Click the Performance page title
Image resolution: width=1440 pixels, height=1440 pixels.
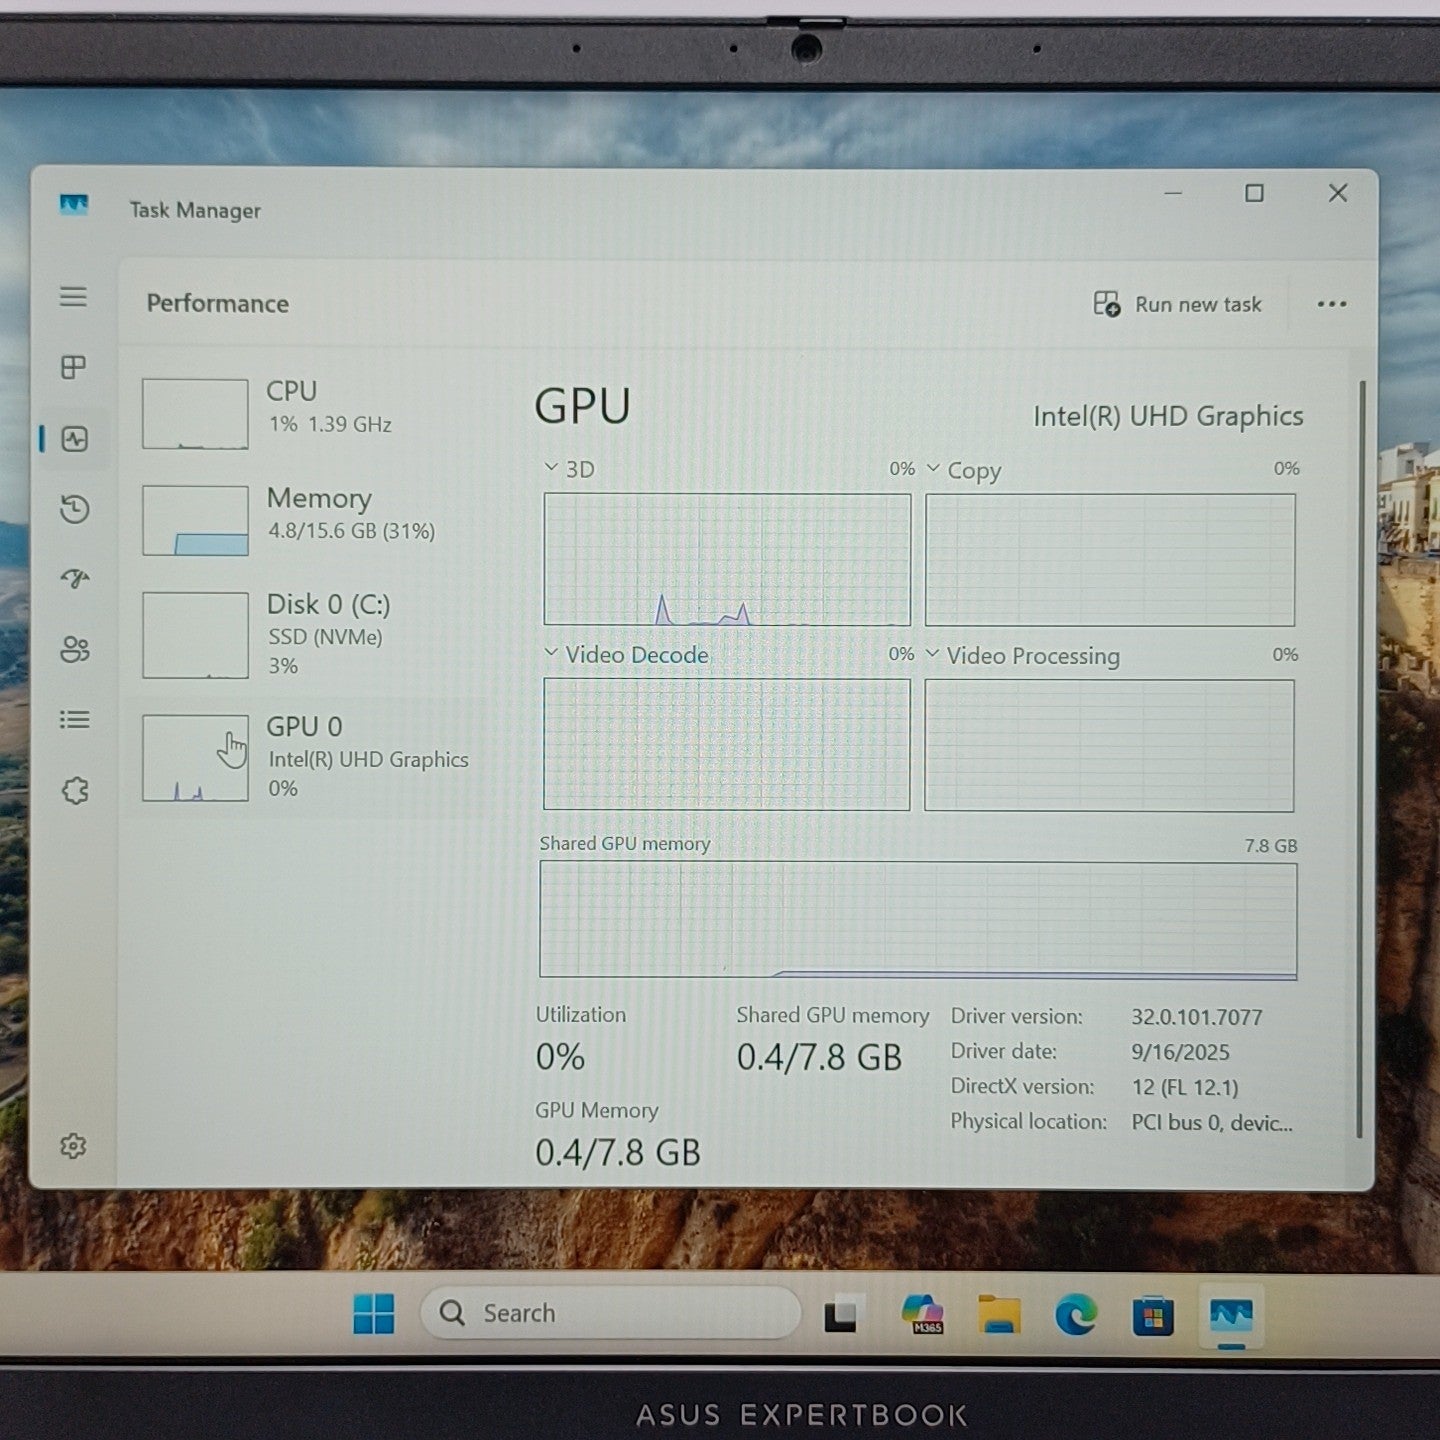click(218, 304)
